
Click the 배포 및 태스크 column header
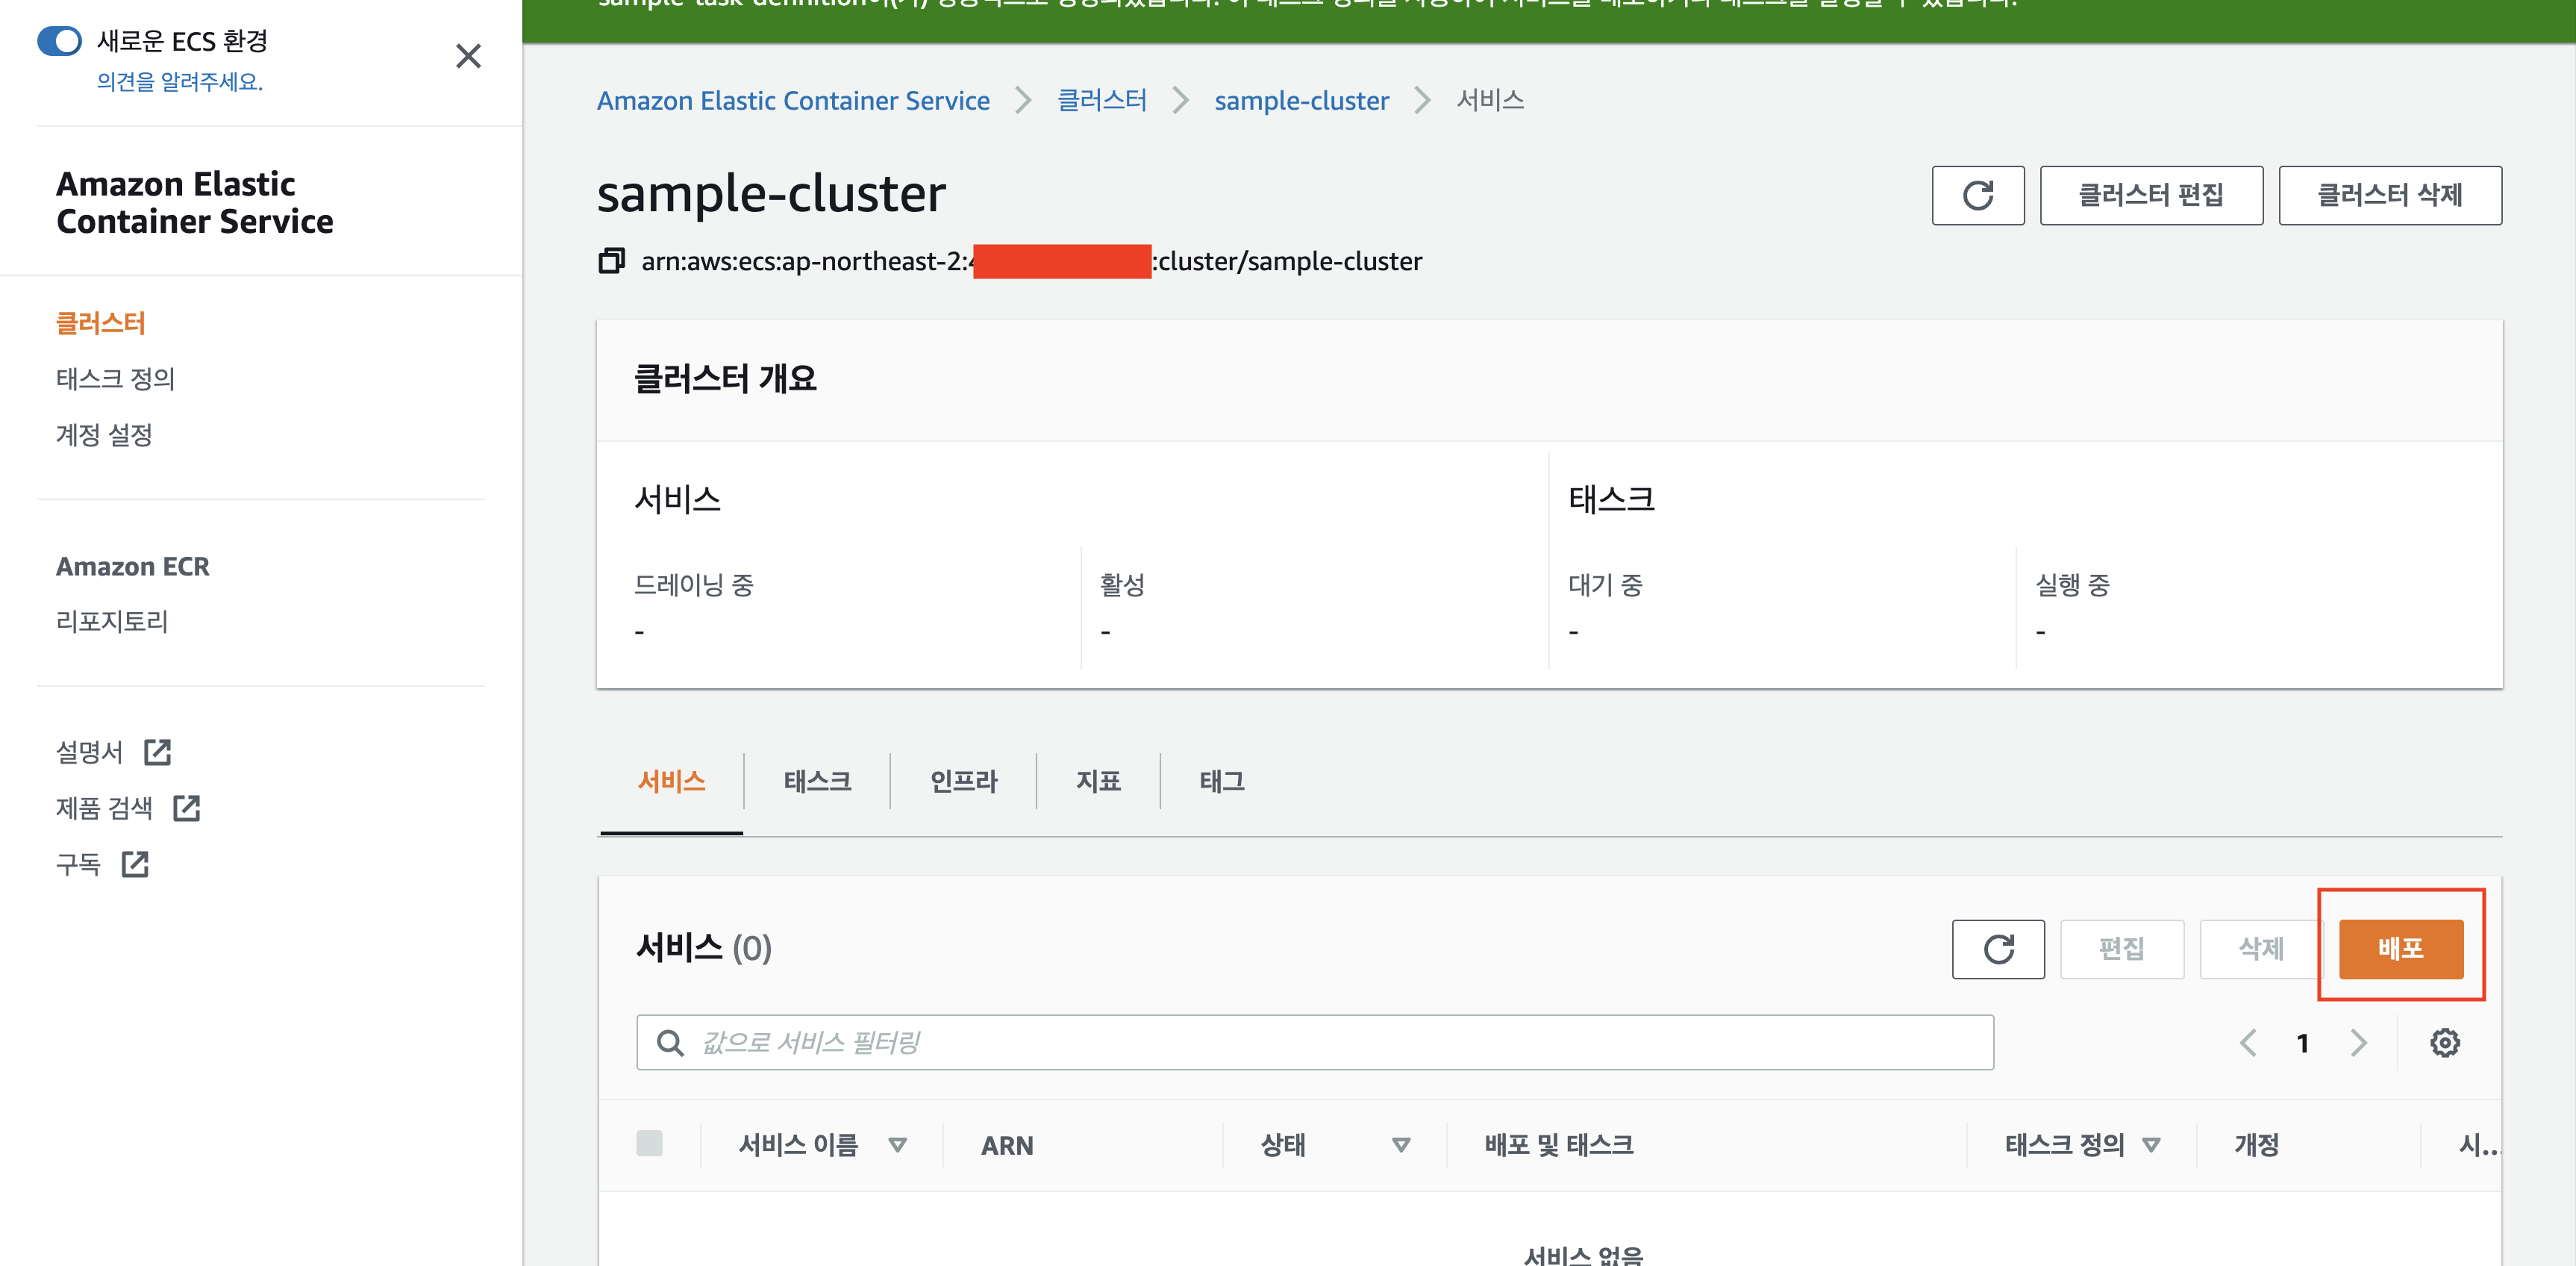[1559, 1145]
